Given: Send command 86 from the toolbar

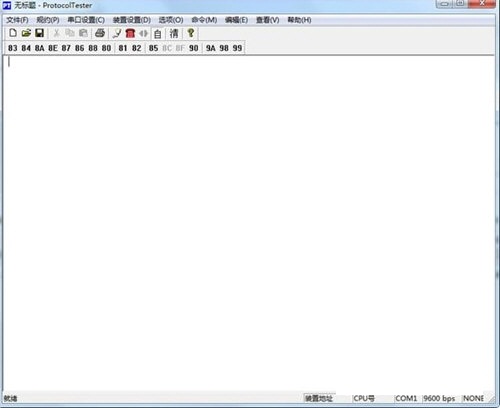Looking at the screenshot, I should click(79, 48).
